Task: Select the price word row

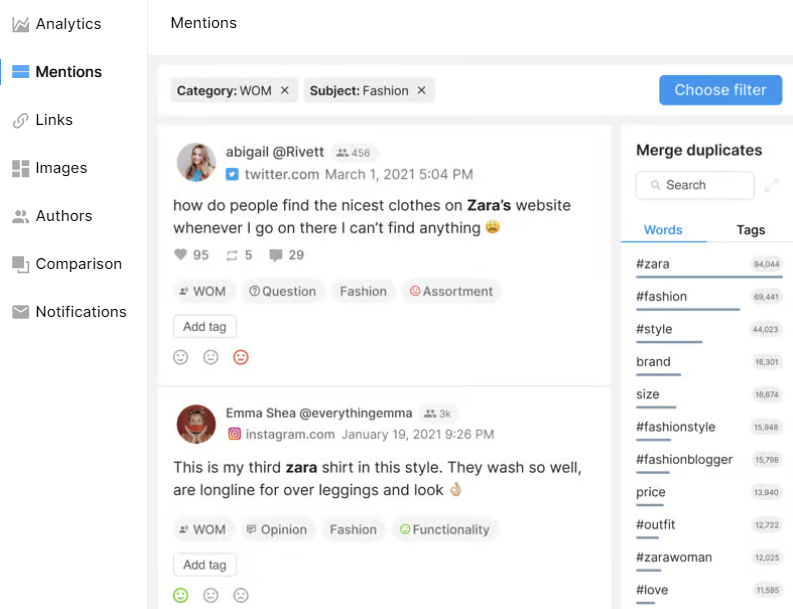Action: click(x=709, y=495)
